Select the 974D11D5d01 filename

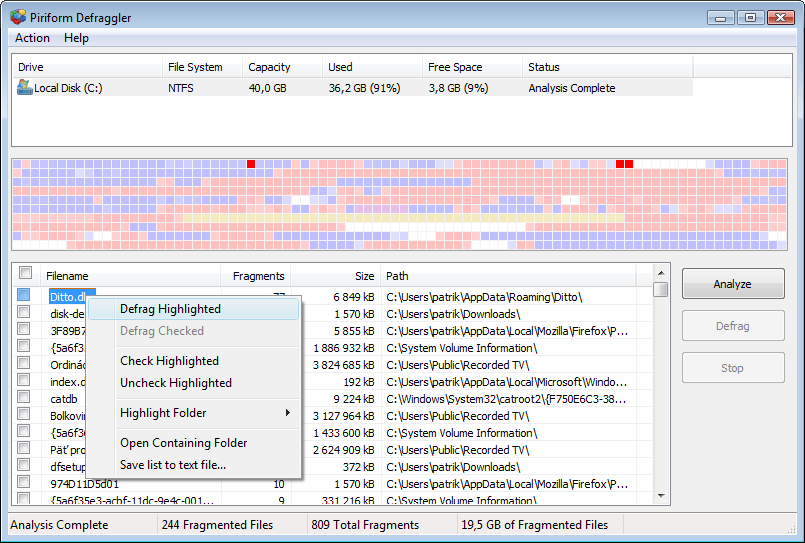coord(85,484)
